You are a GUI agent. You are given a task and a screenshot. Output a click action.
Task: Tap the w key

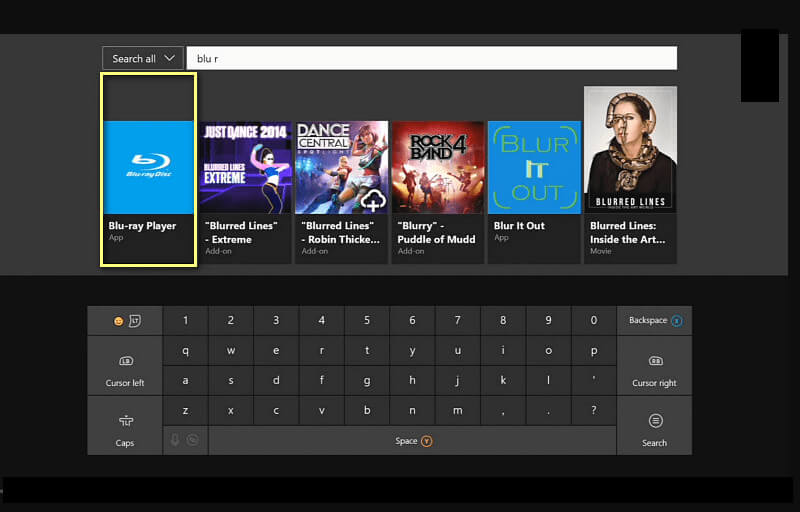pyautogui.click(x=231, y=351)
